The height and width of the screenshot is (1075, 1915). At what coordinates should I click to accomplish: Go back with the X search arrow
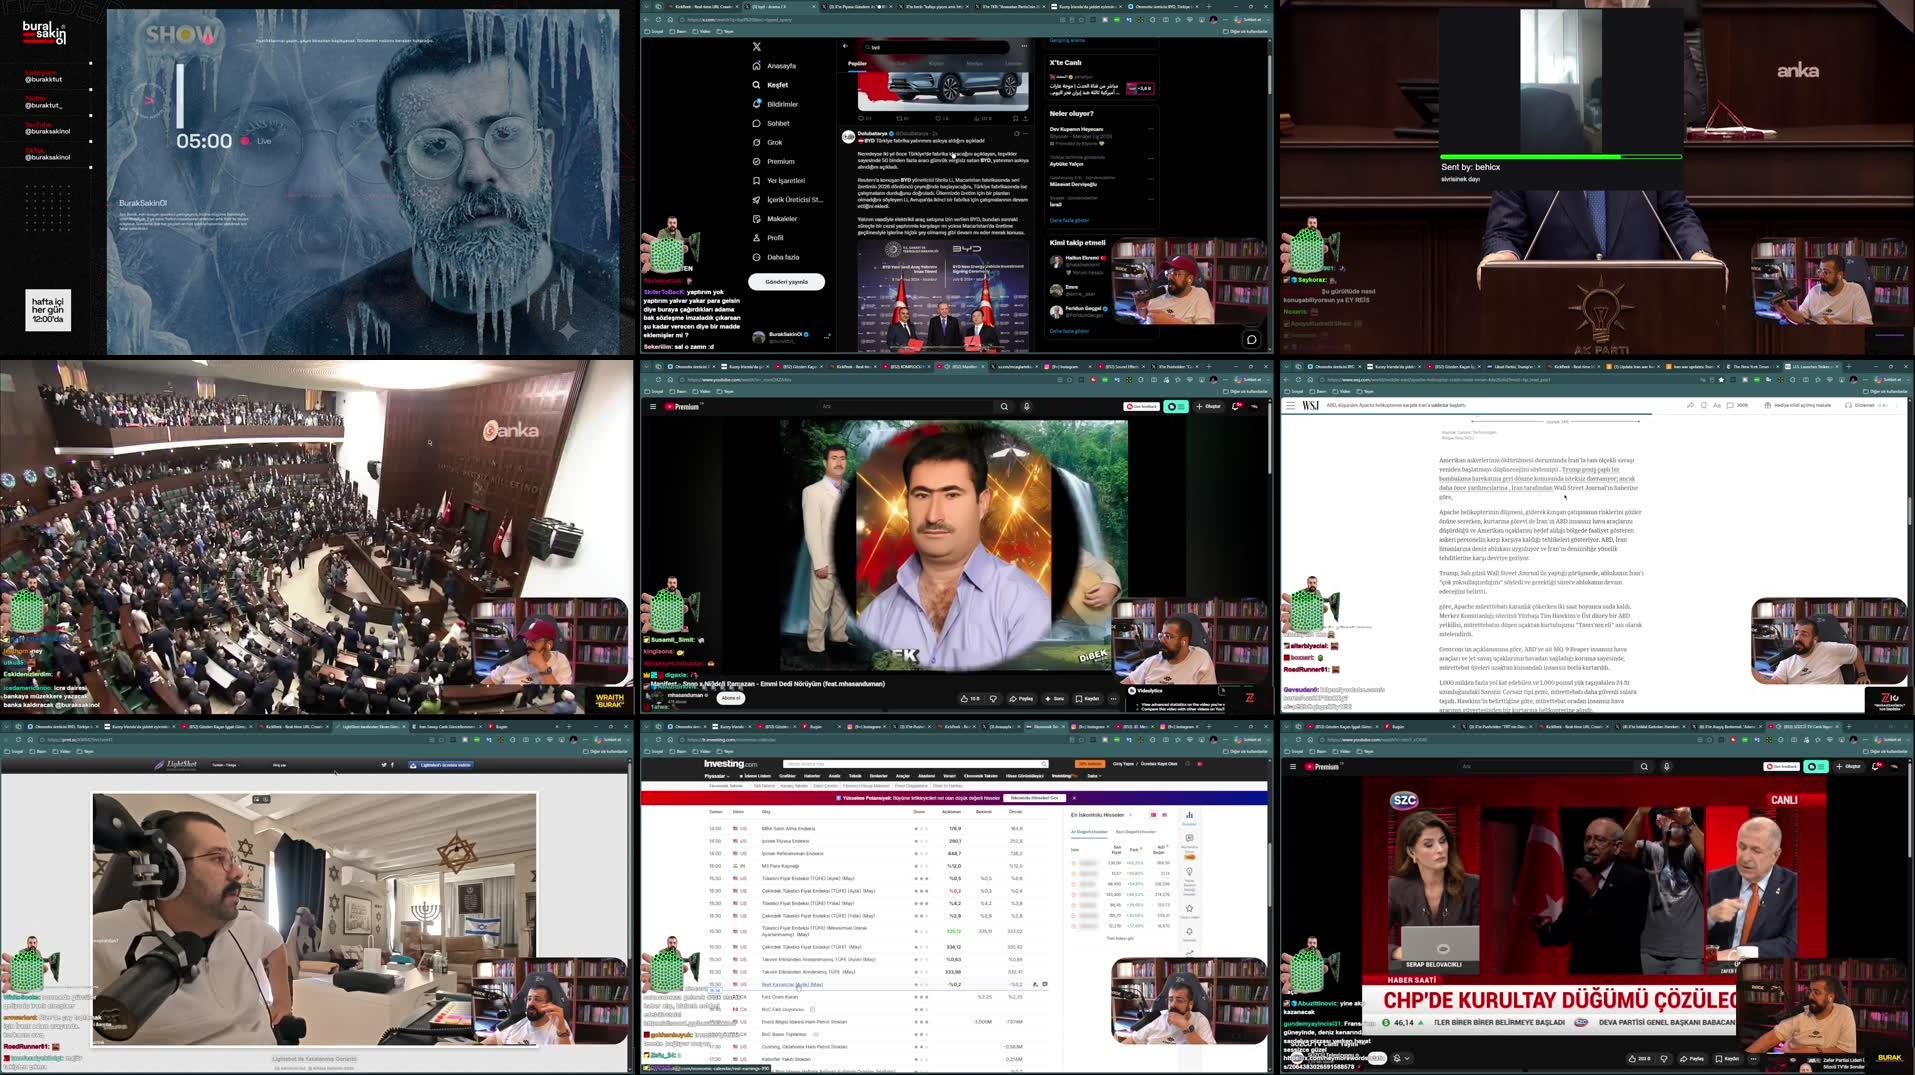coord(845,46)
